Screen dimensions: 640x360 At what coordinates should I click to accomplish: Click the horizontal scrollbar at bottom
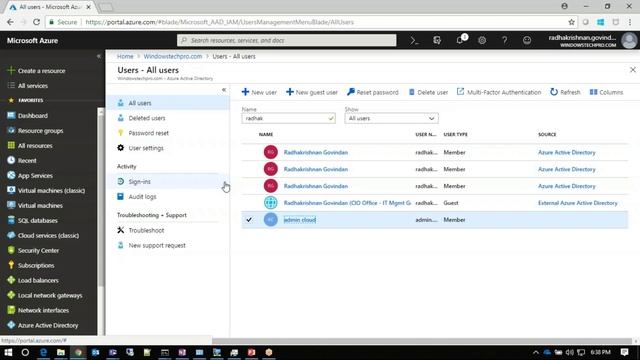[x=422, y=341]
